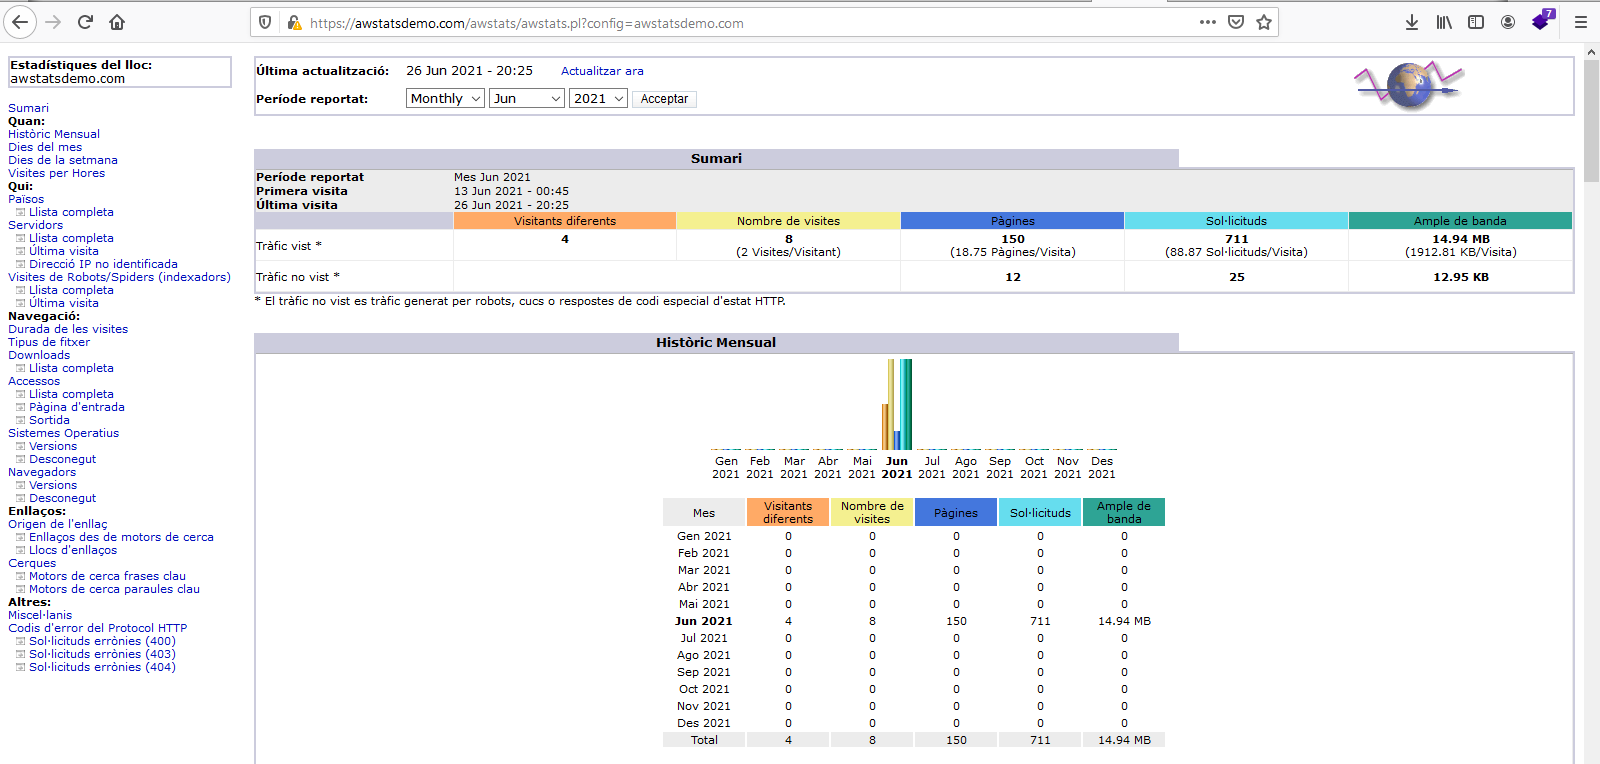The height and width of the screenshot is (764, 1600).
Task: Click Jun 2021 row in monthly table
Action: (914, 621)
